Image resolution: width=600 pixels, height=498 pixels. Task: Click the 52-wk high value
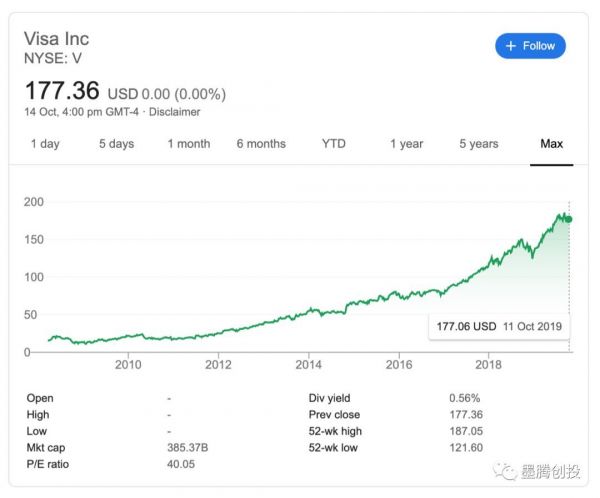tap(466, 431)
